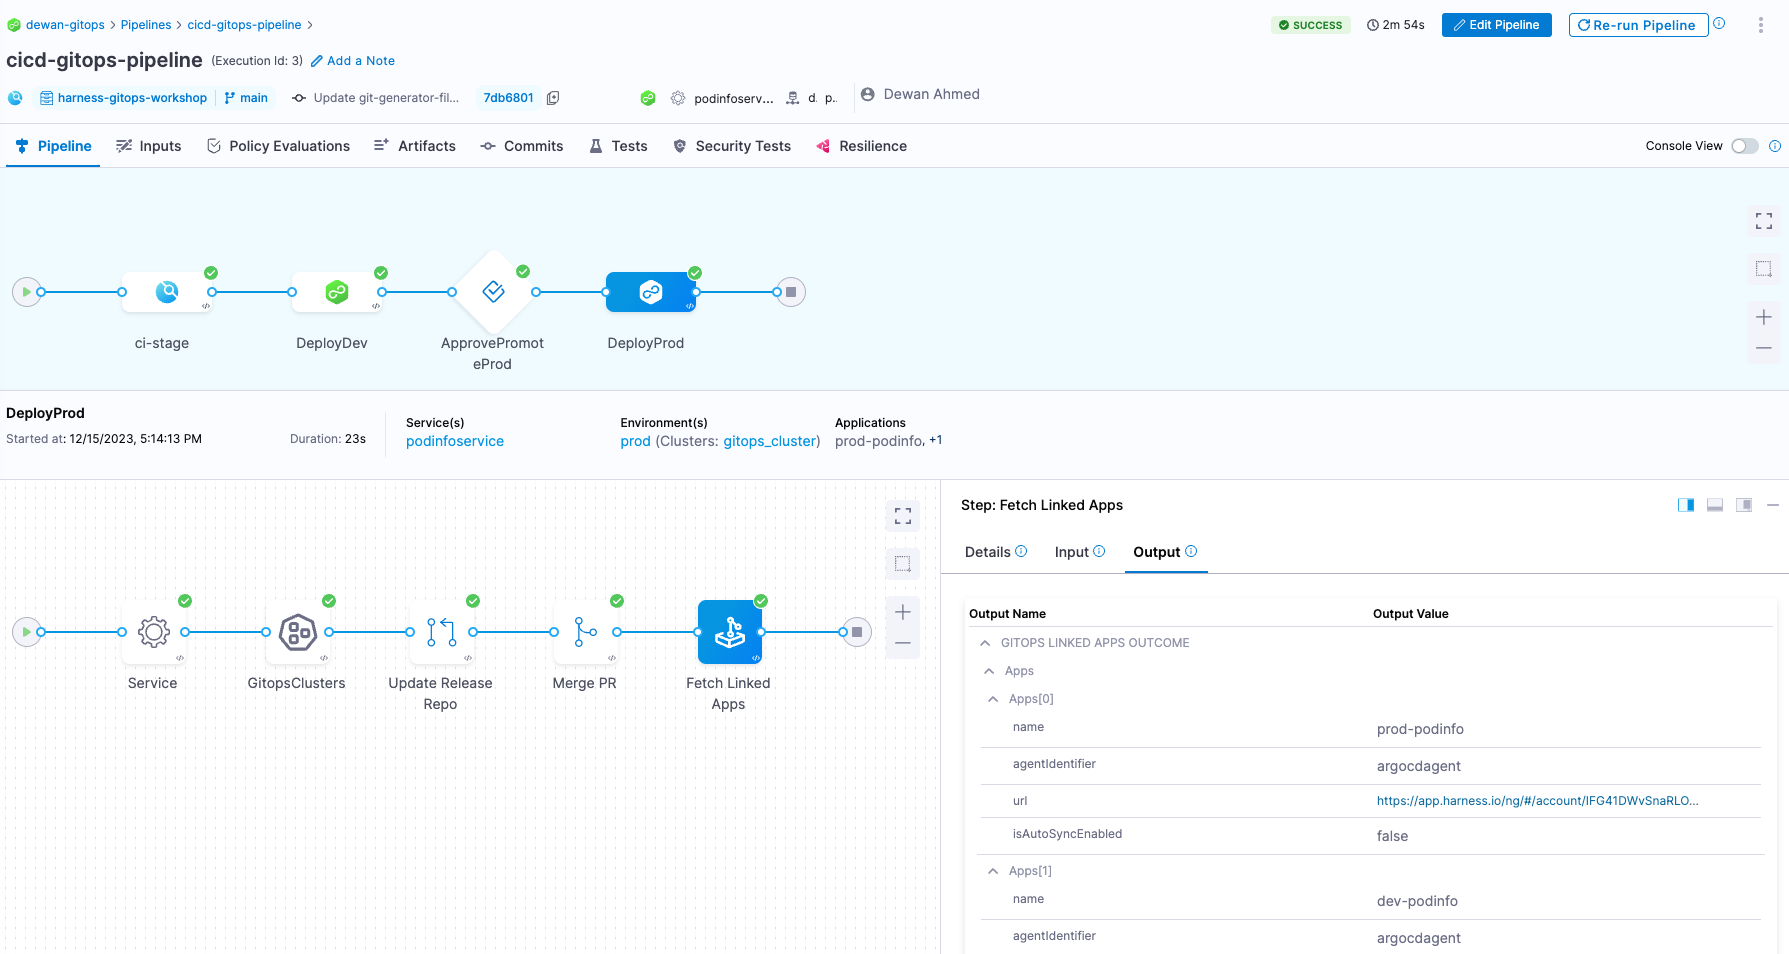Open the DeployDev stage node
Screen dimensions: 1789x954
(x=334, y=292)
